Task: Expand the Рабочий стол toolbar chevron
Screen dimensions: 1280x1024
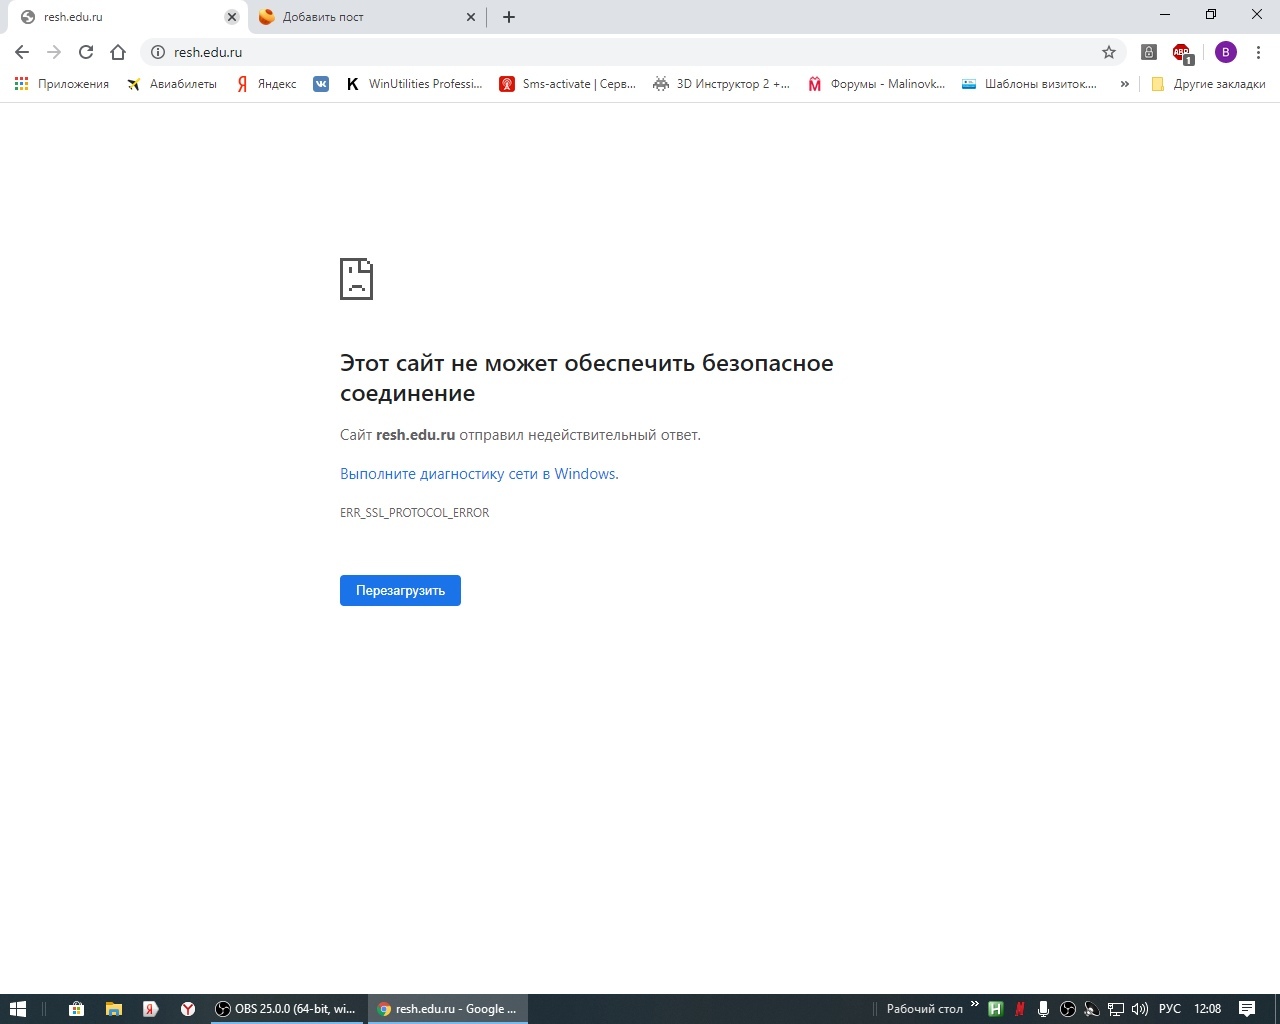Action: click(x=975, y=1004)
